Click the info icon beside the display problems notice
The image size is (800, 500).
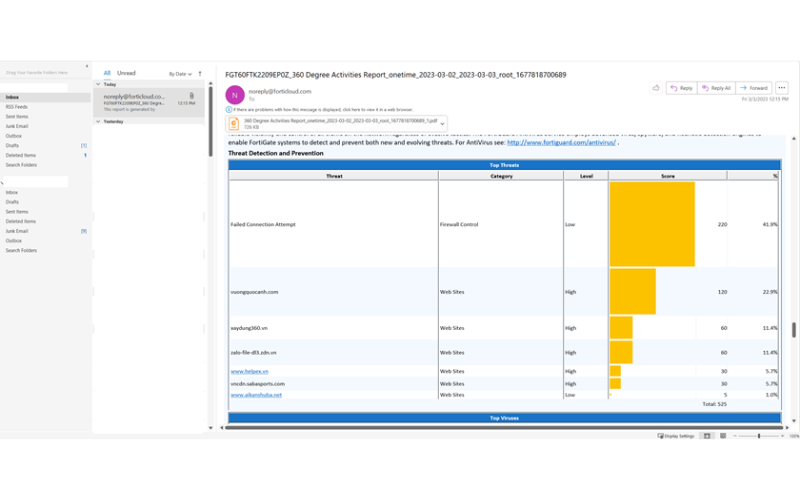pos(229,110)
